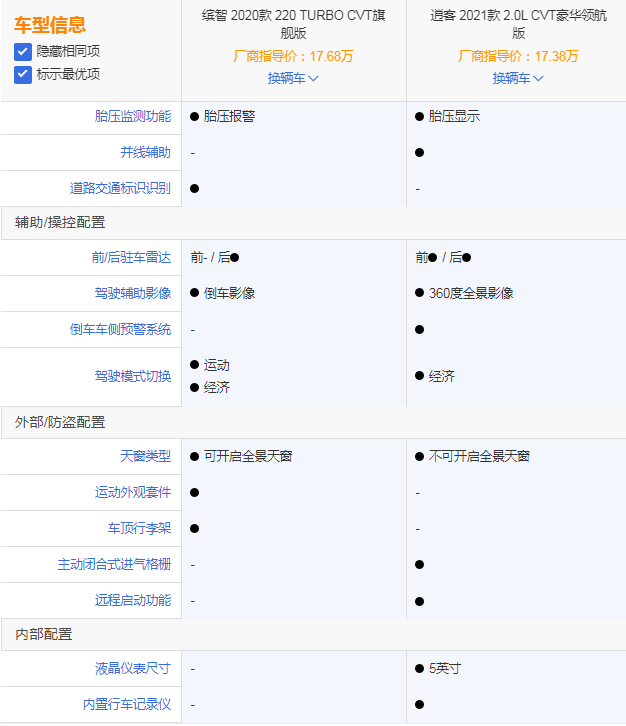This screenshot has width=626, height=726.
Task: Open the 液晶仪表尺寸 link
Action: tap(133, 669)
